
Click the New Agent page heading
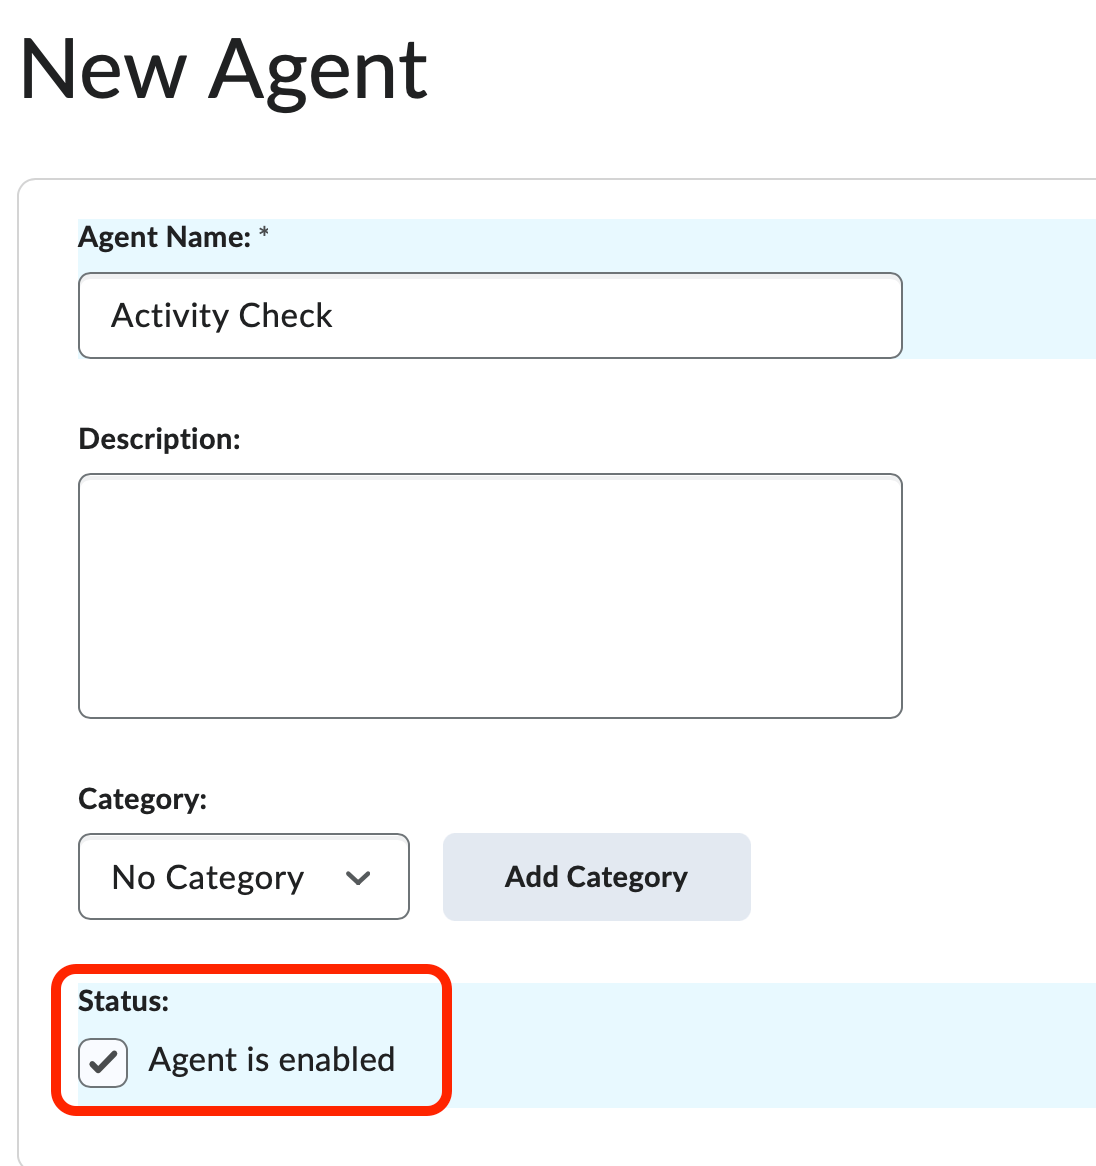pos(224,70)
